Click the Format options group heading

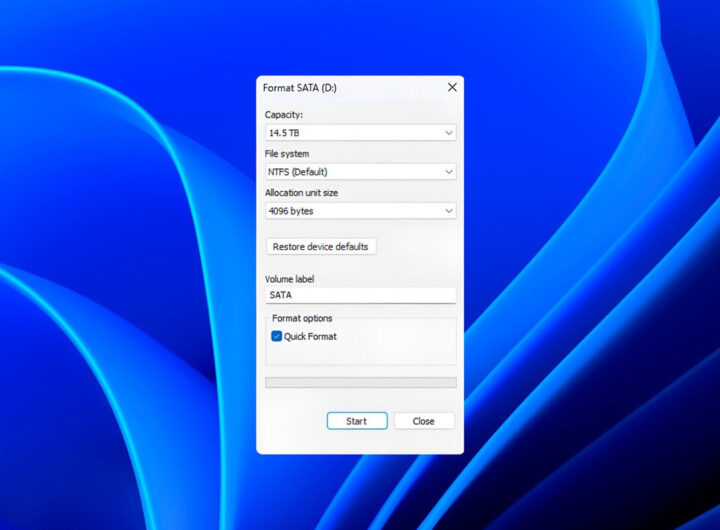coord(302,318)
